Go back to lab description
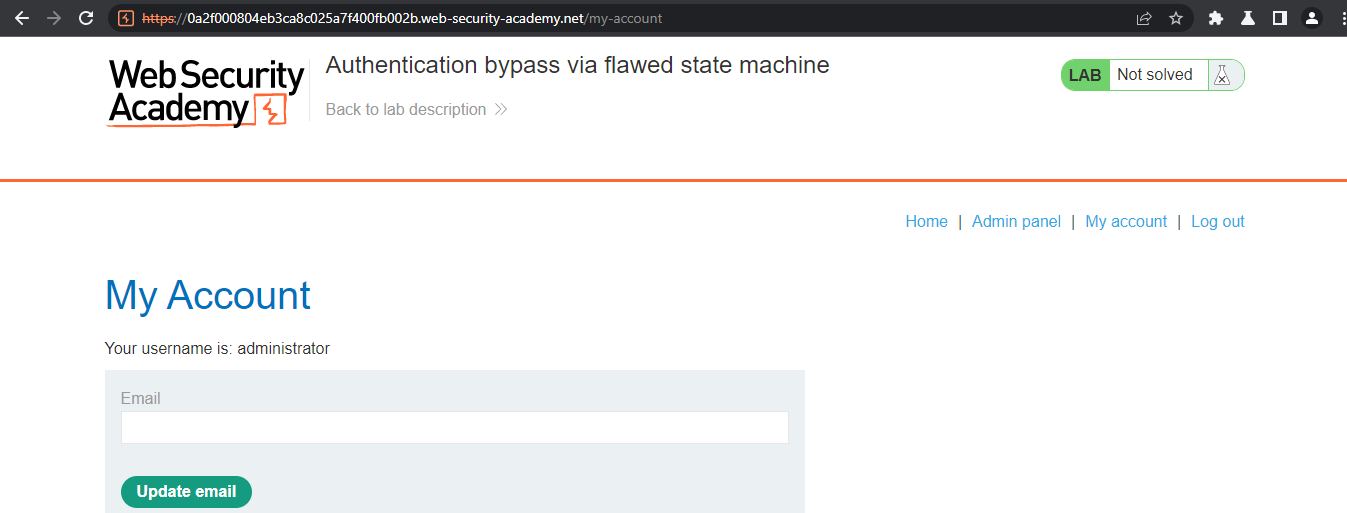Image resolution: width=1347 pixels, height=513 pixels. pos(416,109)
